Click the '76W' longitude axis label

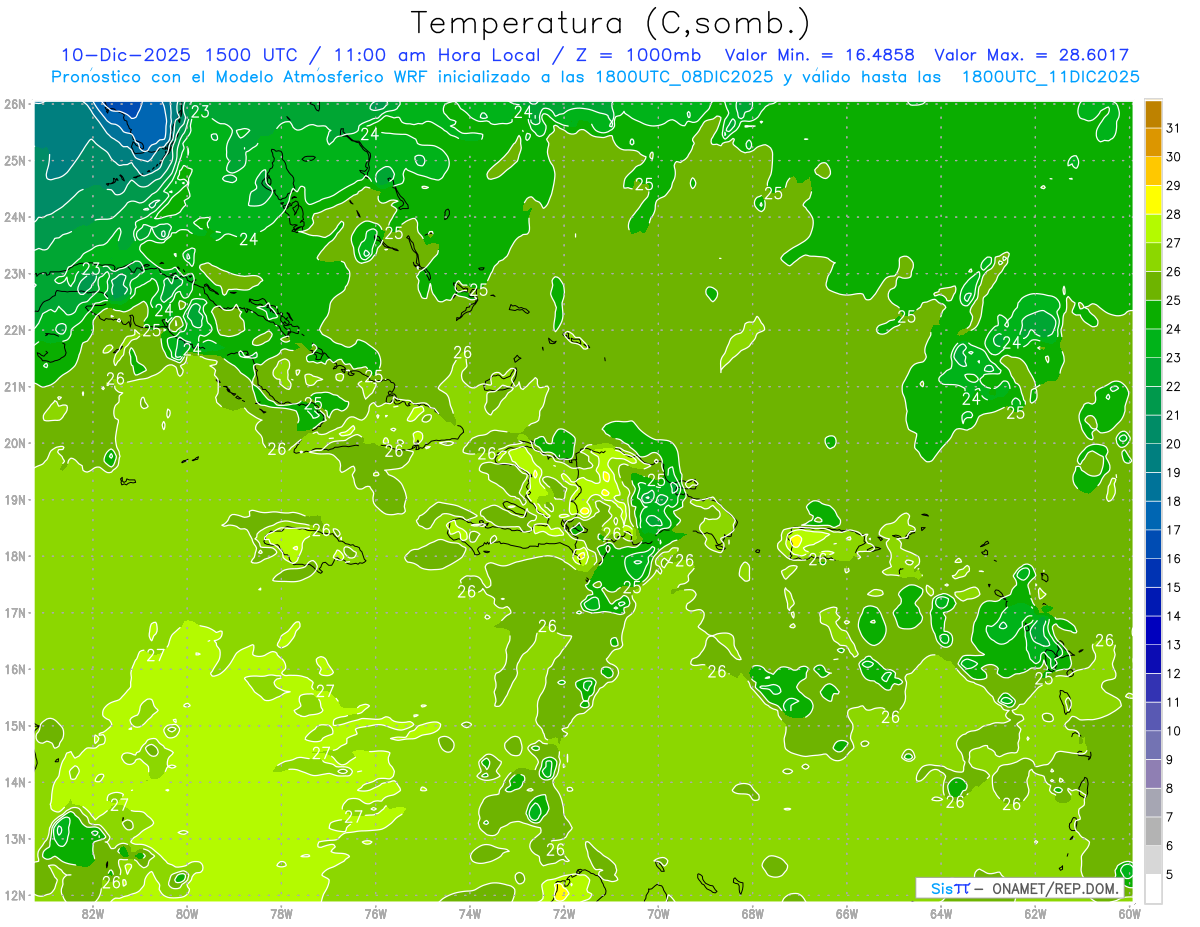[376, 913]
